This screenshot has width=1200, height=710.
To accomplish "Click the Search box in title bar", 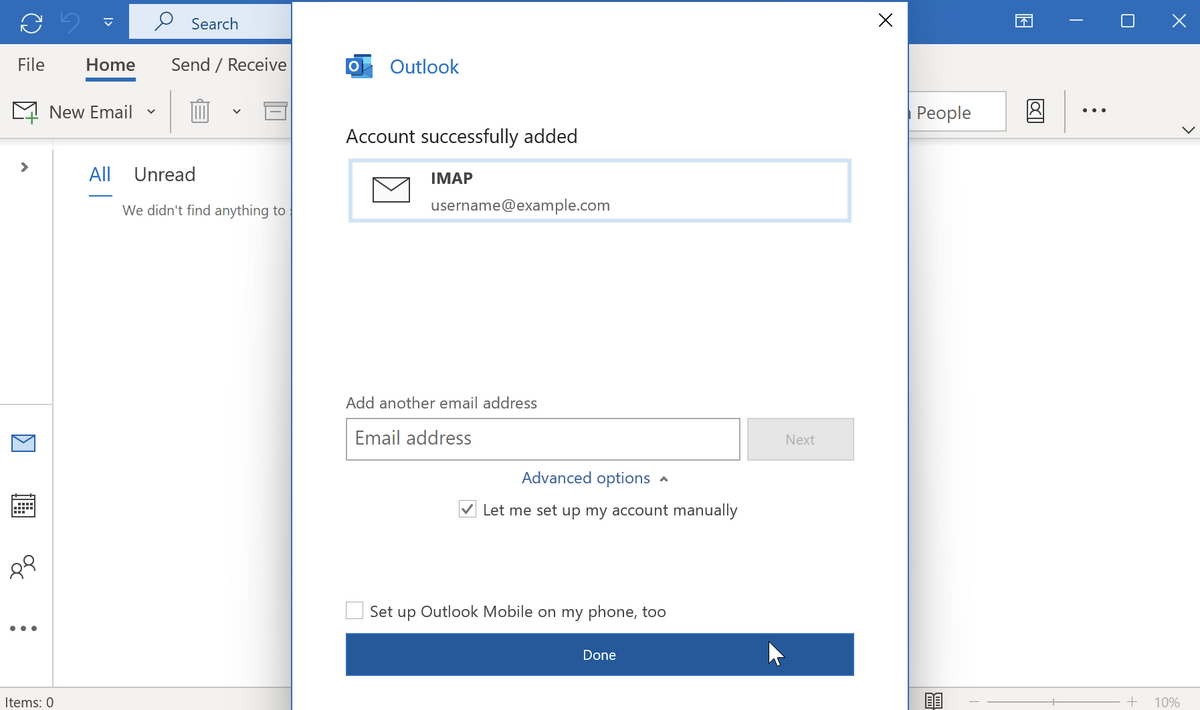I will tap(210, 22).
